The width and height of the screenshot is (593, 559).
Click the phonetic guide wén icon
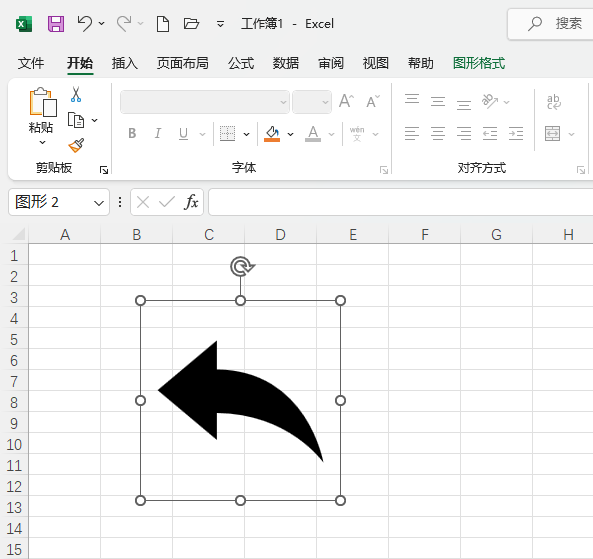(357, 134)
